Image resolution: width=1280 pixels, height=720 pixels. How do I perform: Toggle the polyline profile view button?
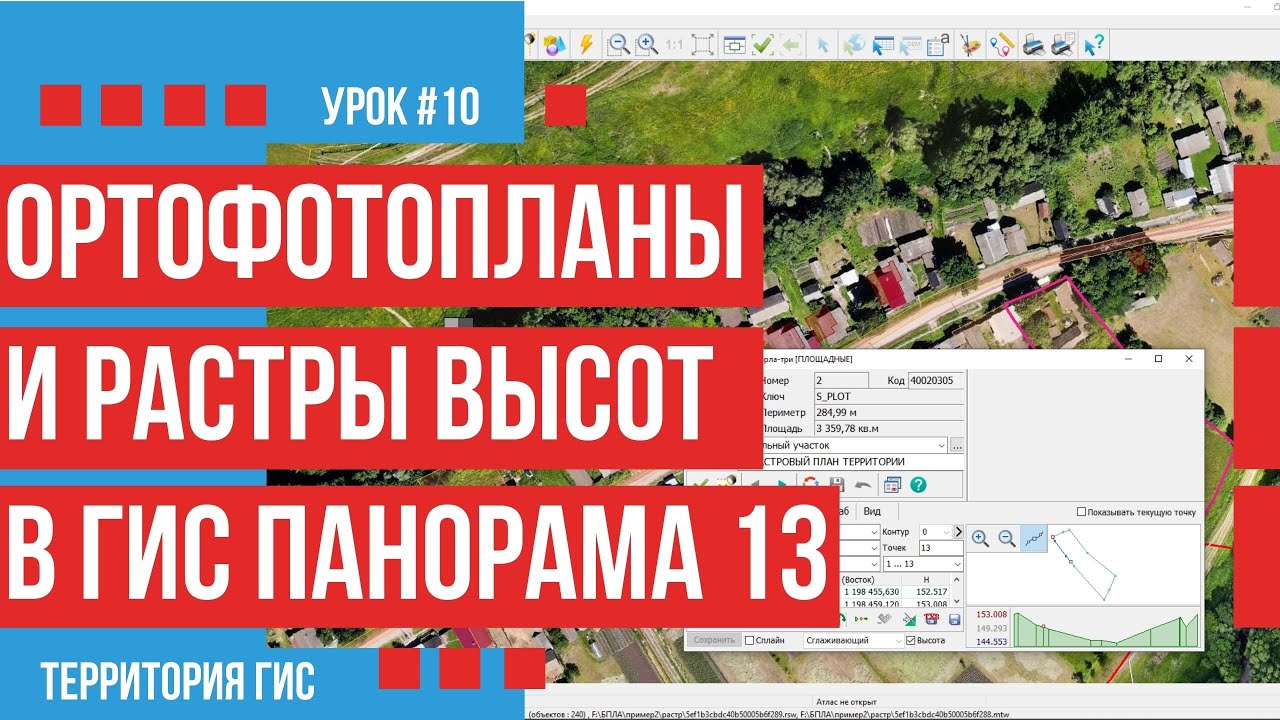click(x=1034, y=538)
